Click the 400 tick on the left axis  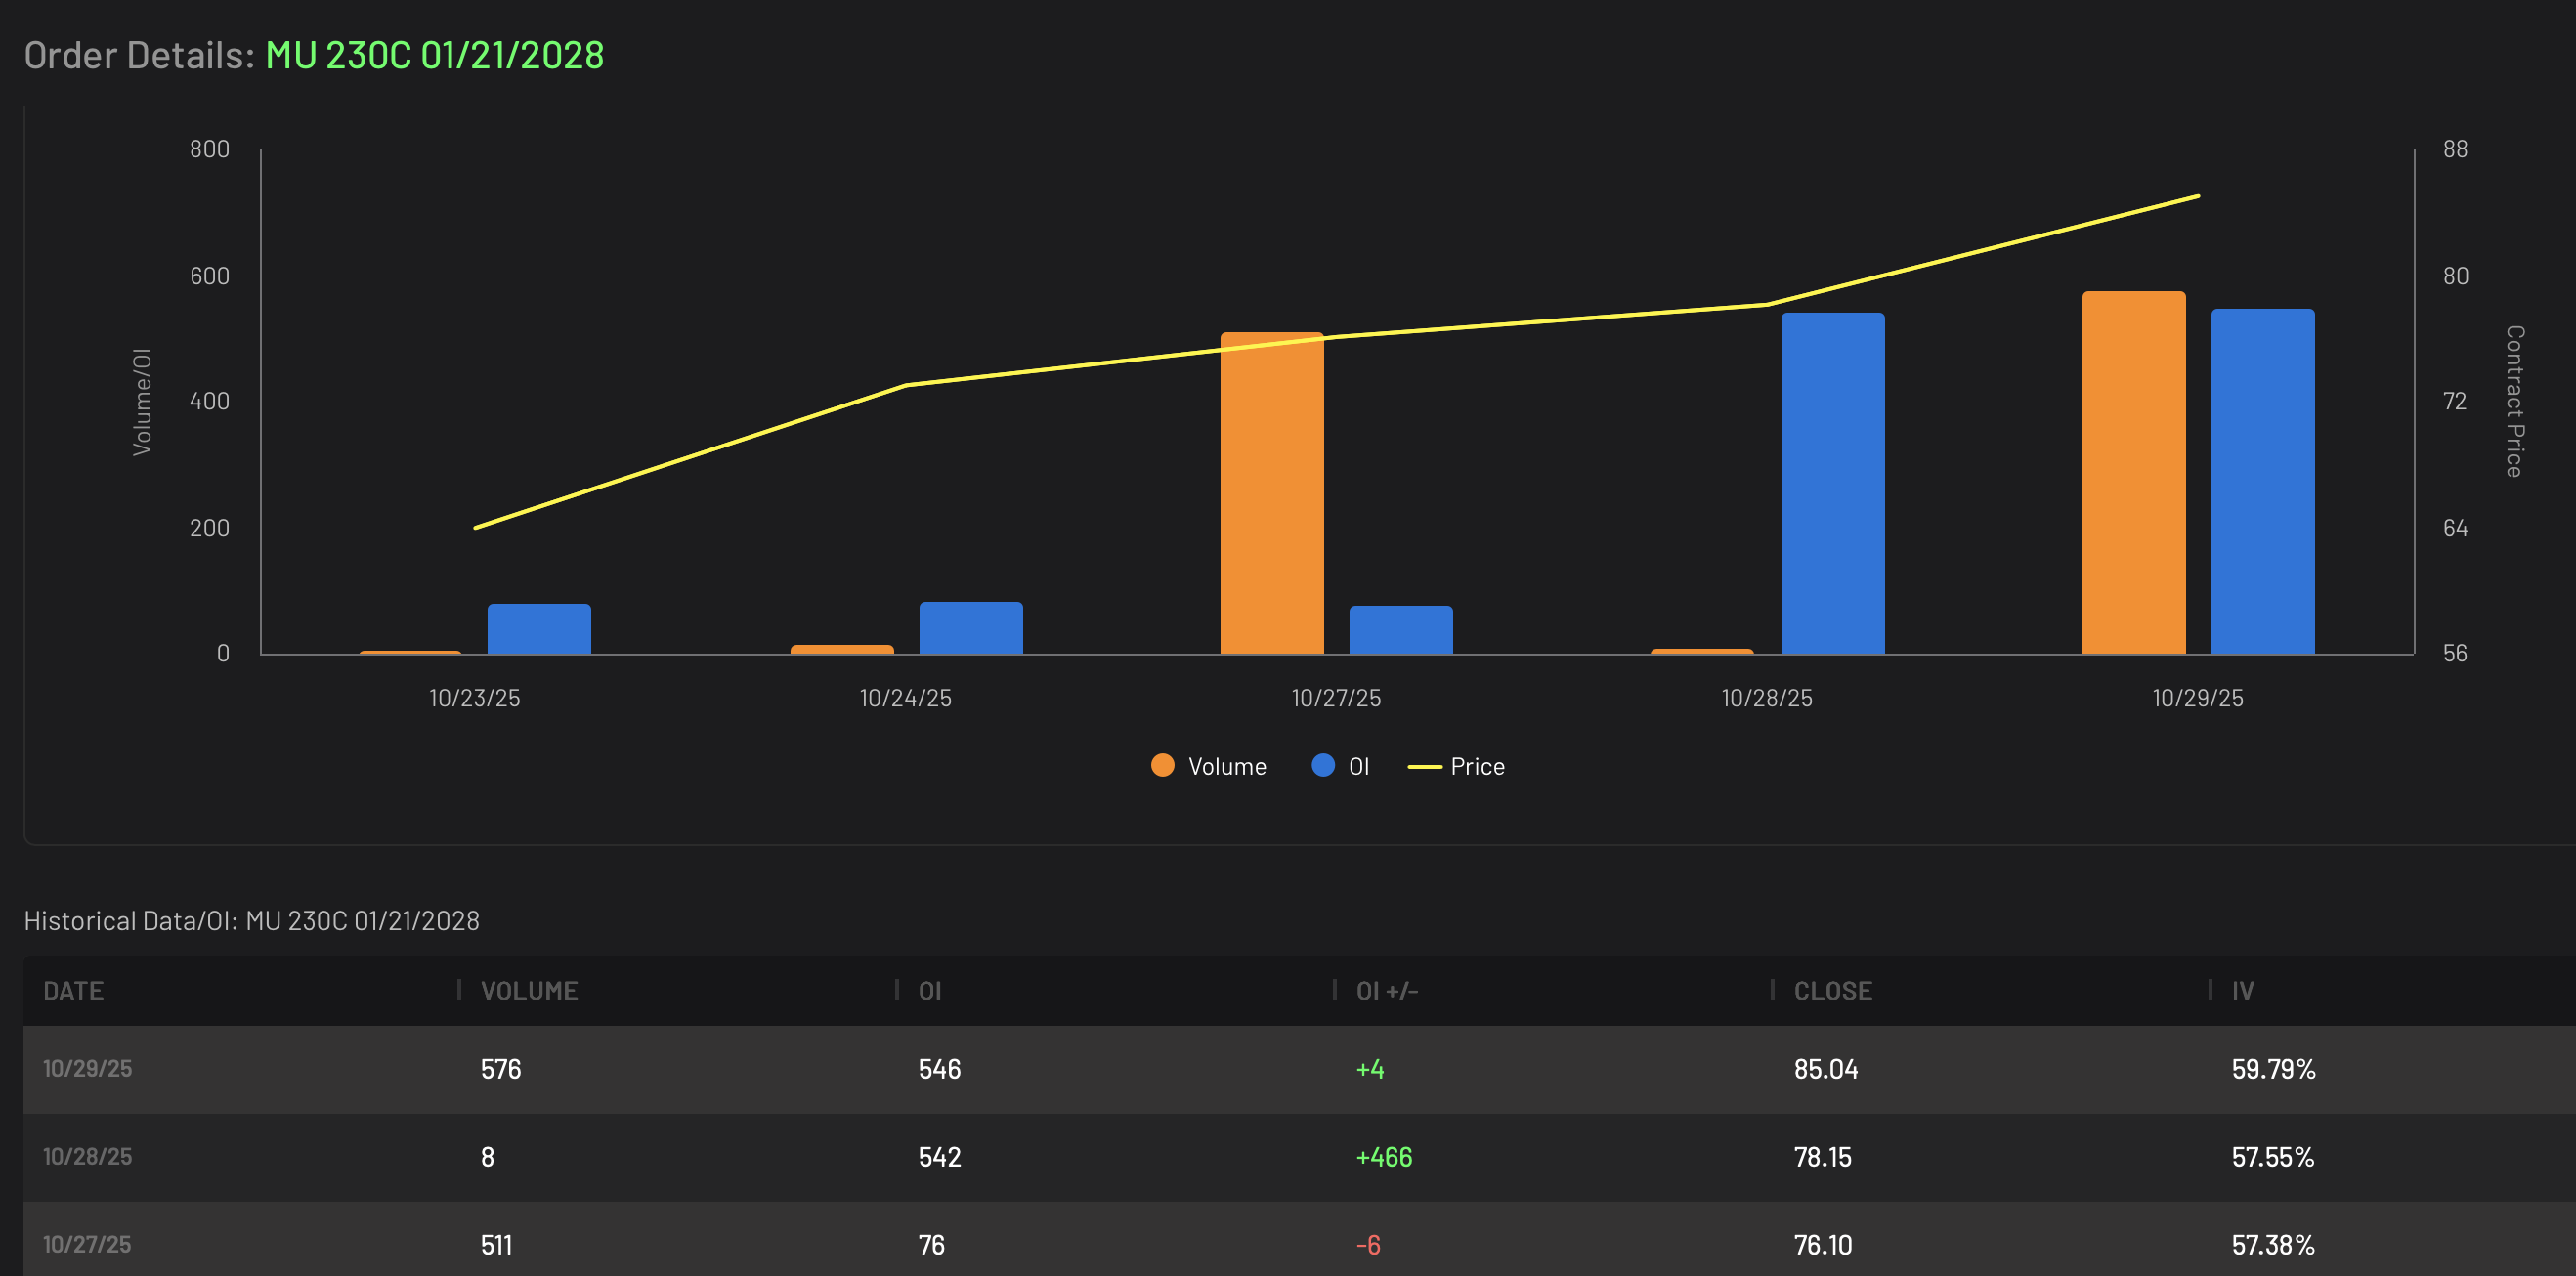tap(210, 401)
